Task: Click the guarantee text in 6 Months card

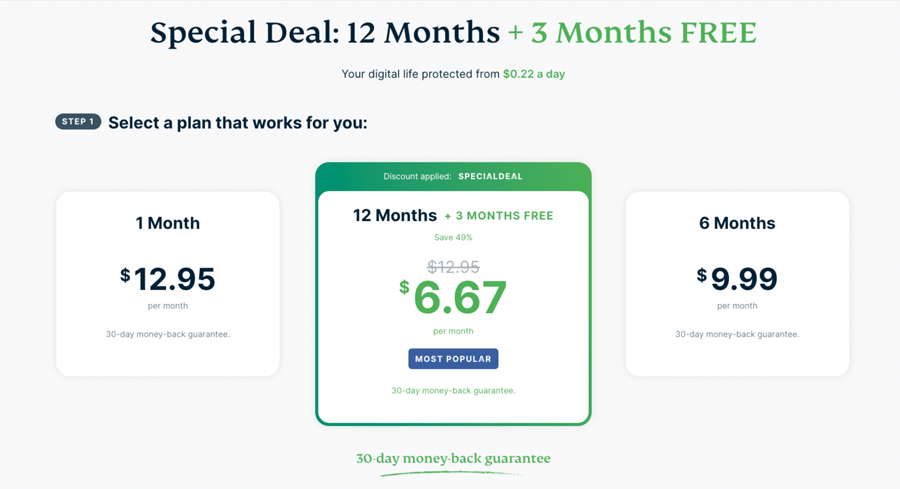Action: pyautogui.click(x=737, y=334)
